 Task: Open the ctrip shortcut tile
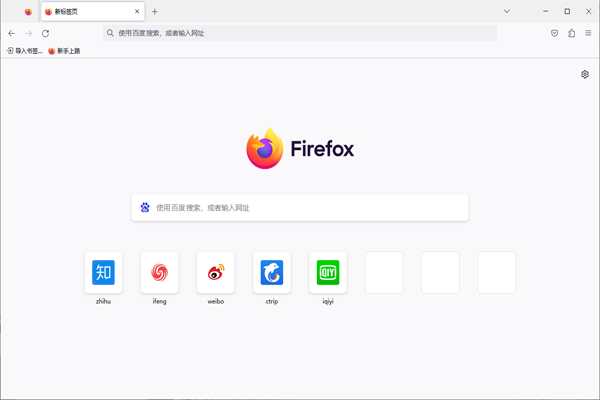click(x=272, y=272)
